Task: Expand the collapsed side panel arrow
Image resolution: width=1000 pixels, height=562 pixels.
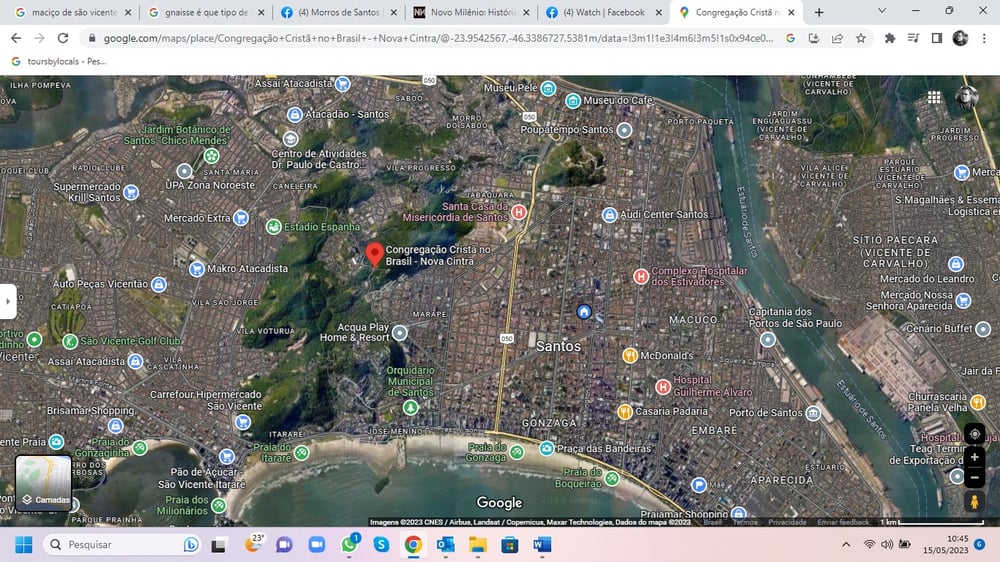Action: (7, 301)
